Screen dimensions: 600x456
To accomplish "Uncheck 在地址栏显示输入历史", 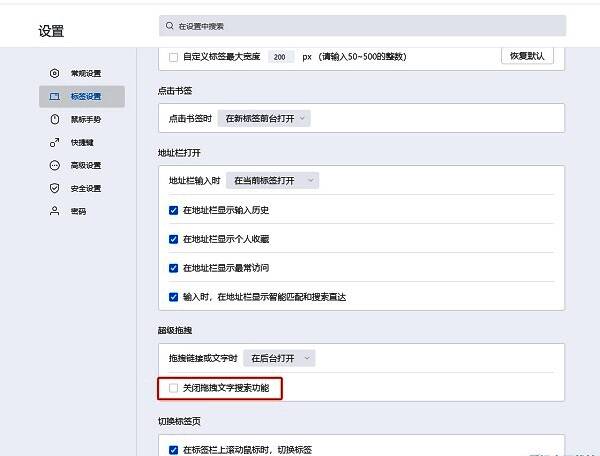I will pos(173,210).
